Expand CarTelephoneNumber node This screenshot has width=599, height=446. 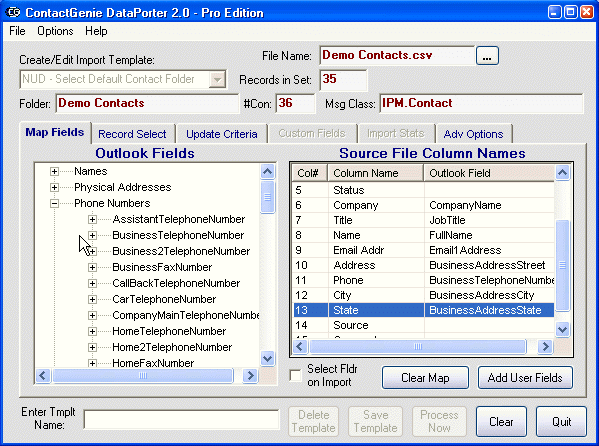[x=92, y=299]
